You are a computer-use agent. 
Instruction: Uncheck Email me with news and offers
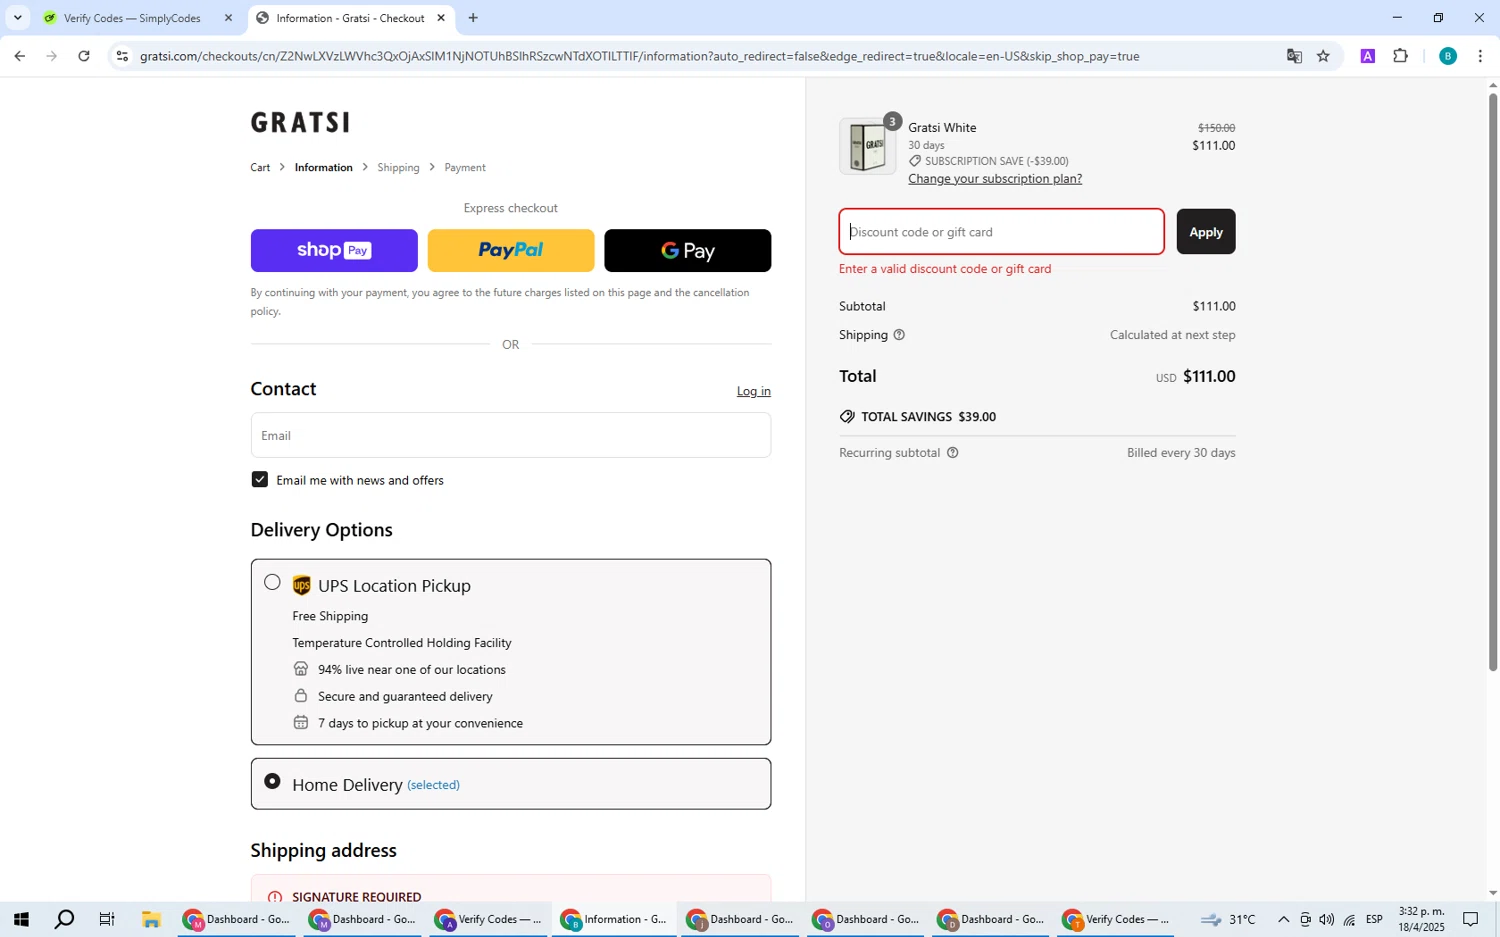(x=260, y=480)
